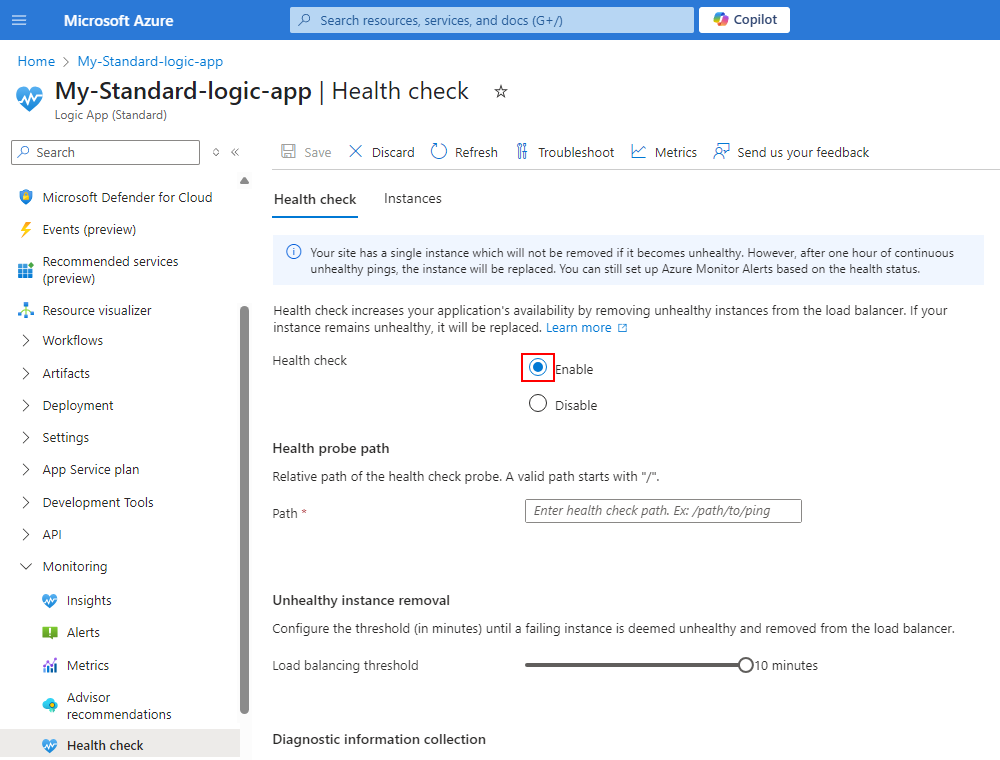Select the Disable radio button
1000x760 pixels.
(x=538, y=404)
